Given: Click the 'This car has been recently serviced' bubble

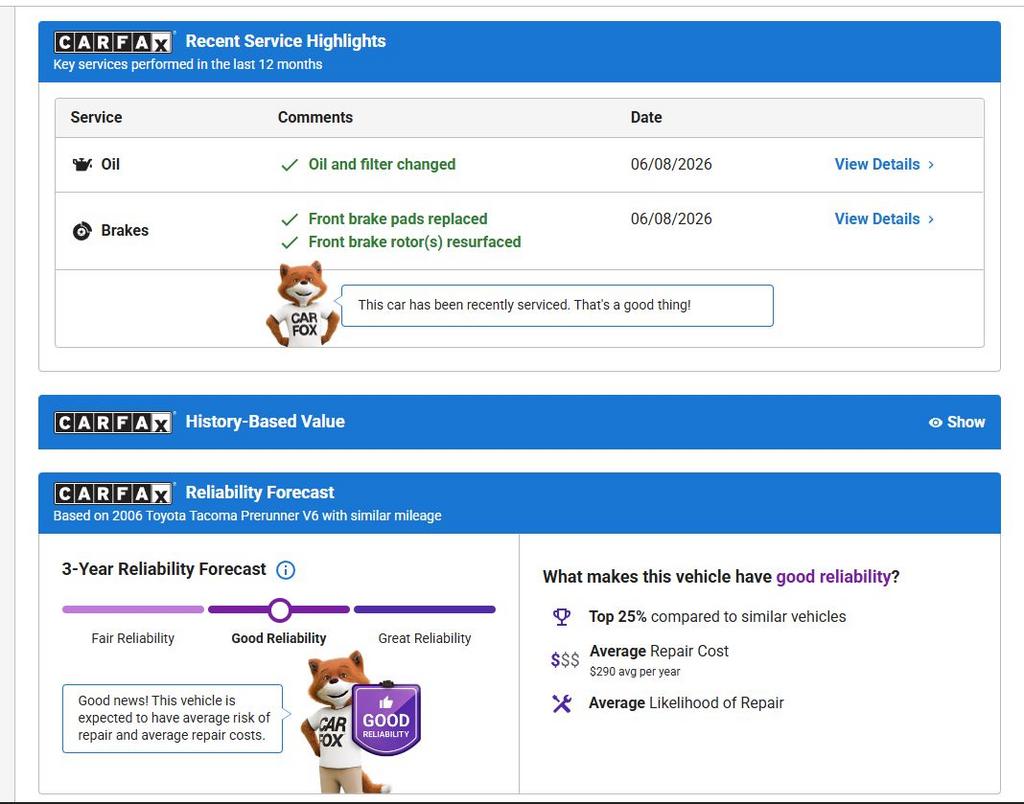Looking at the screenshot, I should 557,306.
